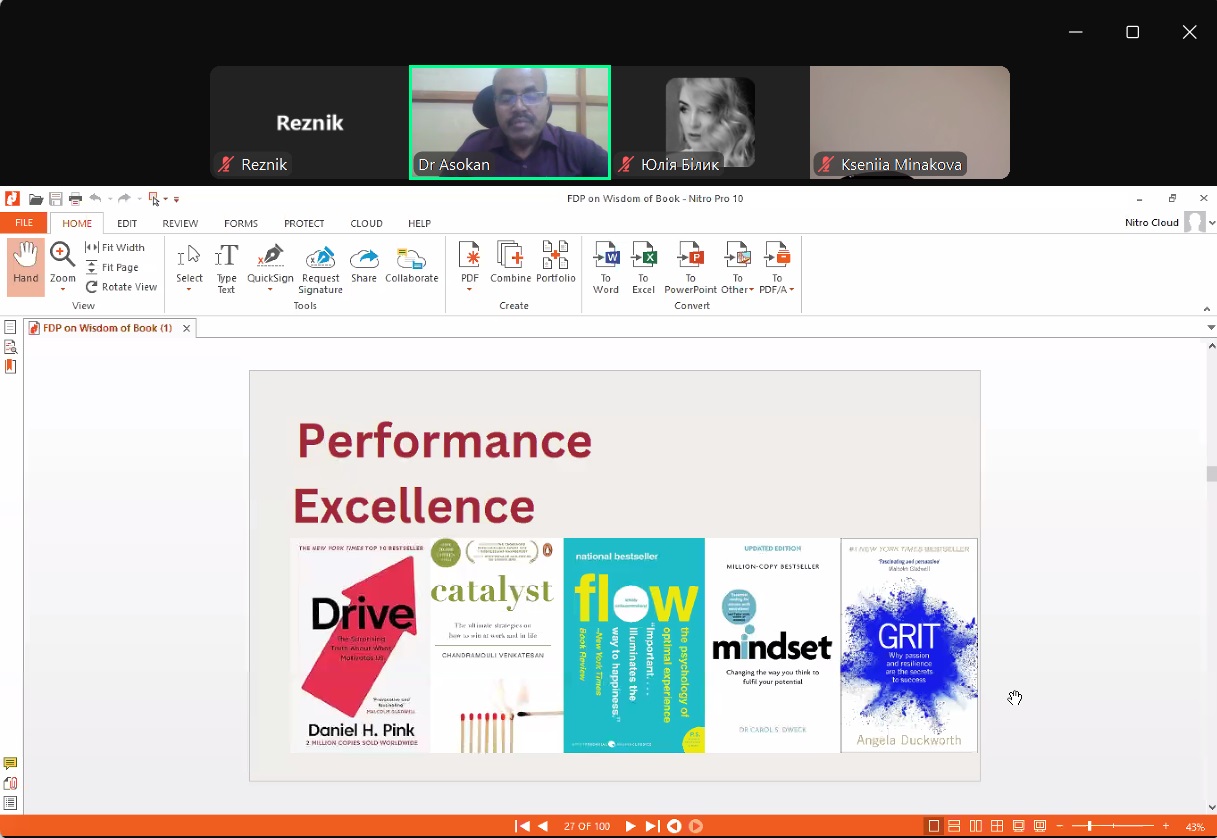Undo the last action

coord(95,199)
